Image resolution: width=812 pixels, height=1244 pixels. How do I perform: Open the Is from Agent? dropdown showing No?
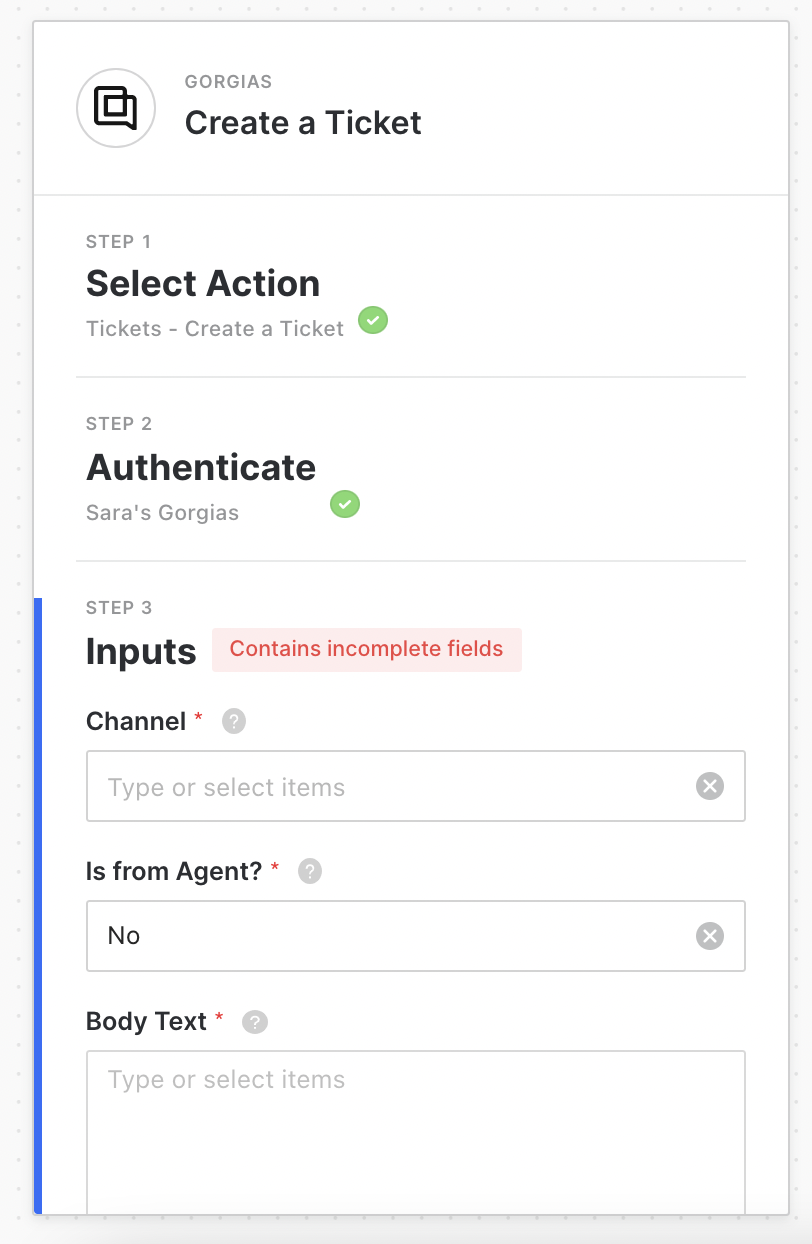click(x=390, y=936)
